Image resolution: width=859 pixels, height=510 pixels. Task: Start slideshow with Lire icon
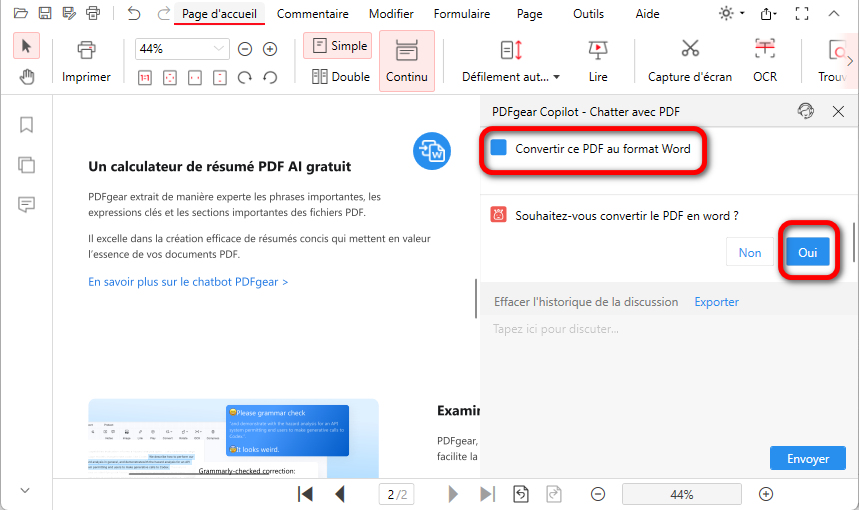click(597, 50)
